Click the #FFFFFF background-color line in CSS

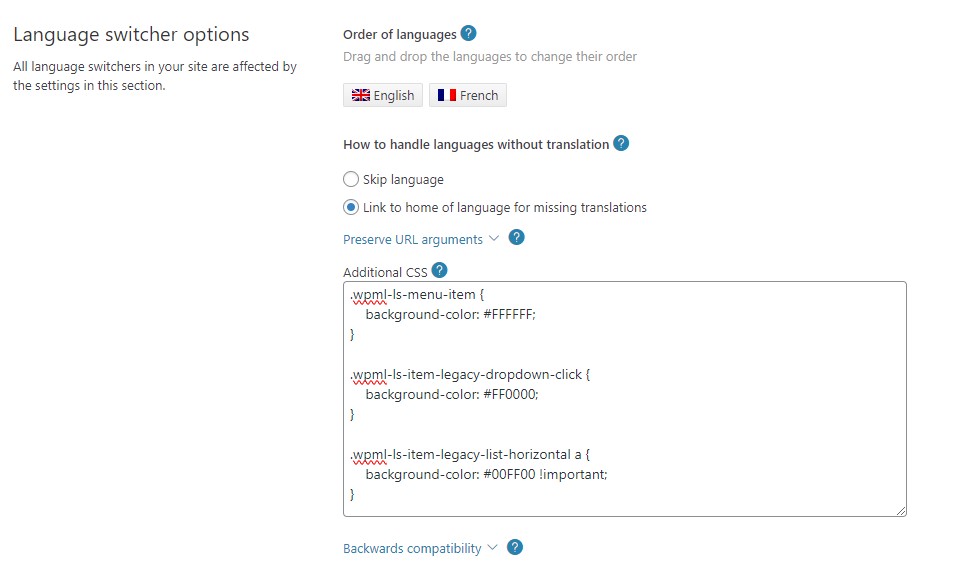tap(450, 314)
